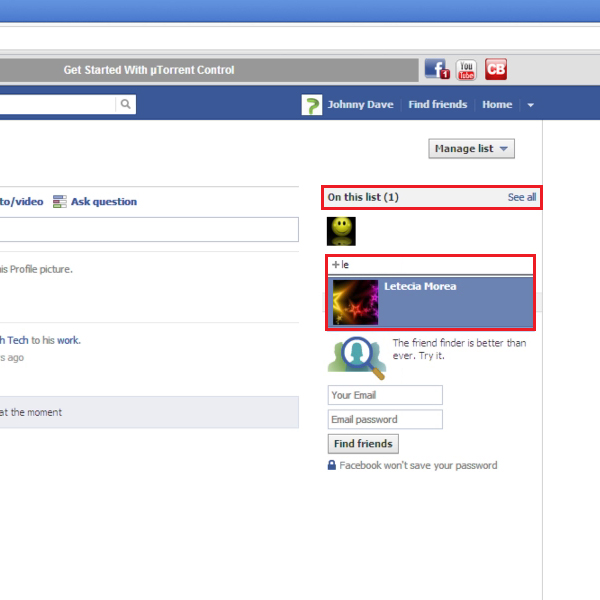This screenshot has height=600, width=600.
Task: Select the Letecia Morea suggestion
Action: tap(430, 302)
